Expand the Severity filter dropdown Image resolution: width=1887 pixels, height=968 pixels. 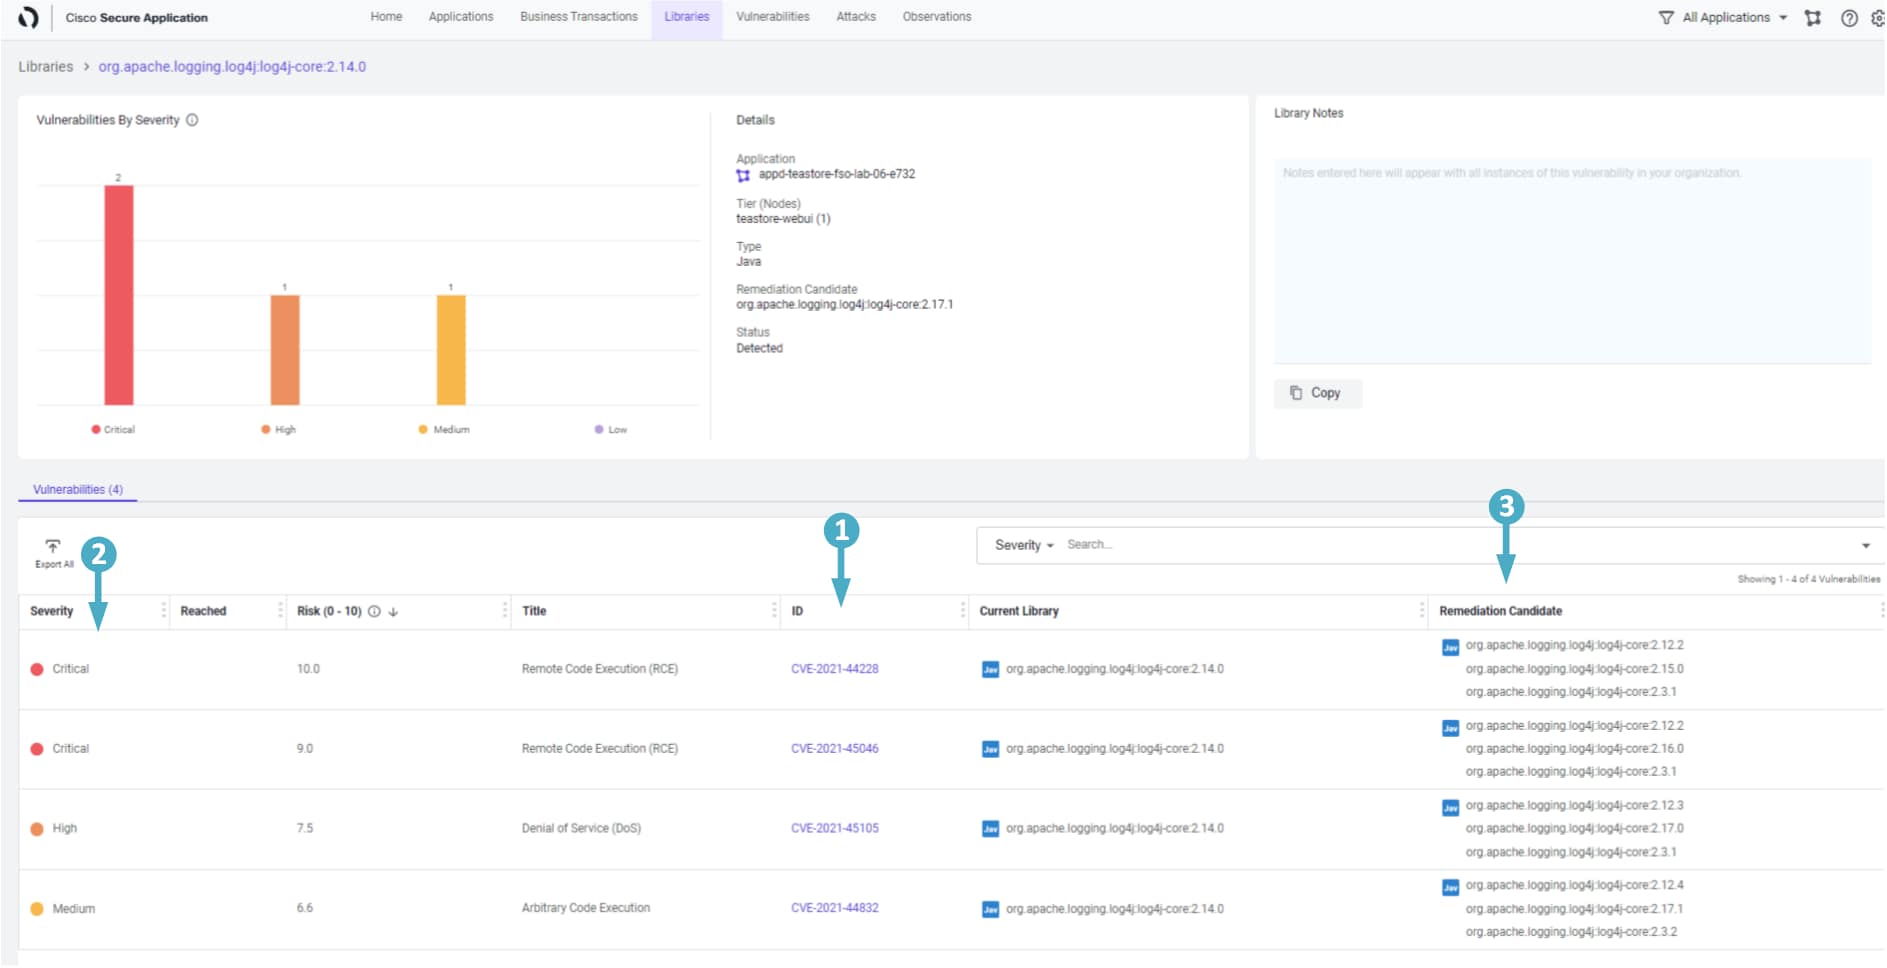(x=1024, y=545)
